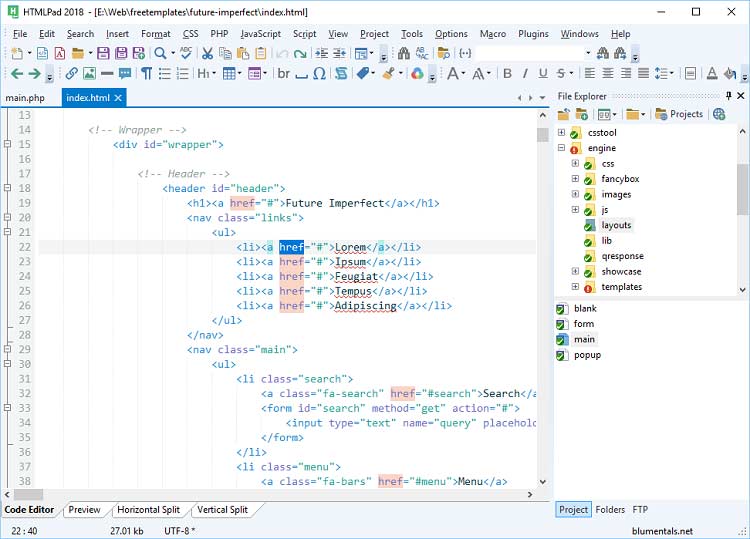Collapse the engine folder tree node

click(561, 148)
